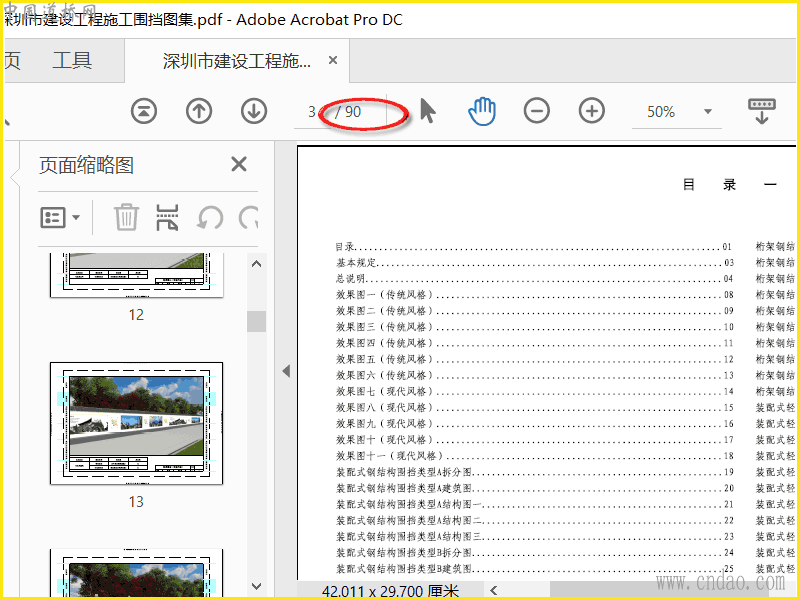Select page 12 thumbnail
Image resolution: width=800 pixels, height=600 pixels.
(x=136, y=276)
